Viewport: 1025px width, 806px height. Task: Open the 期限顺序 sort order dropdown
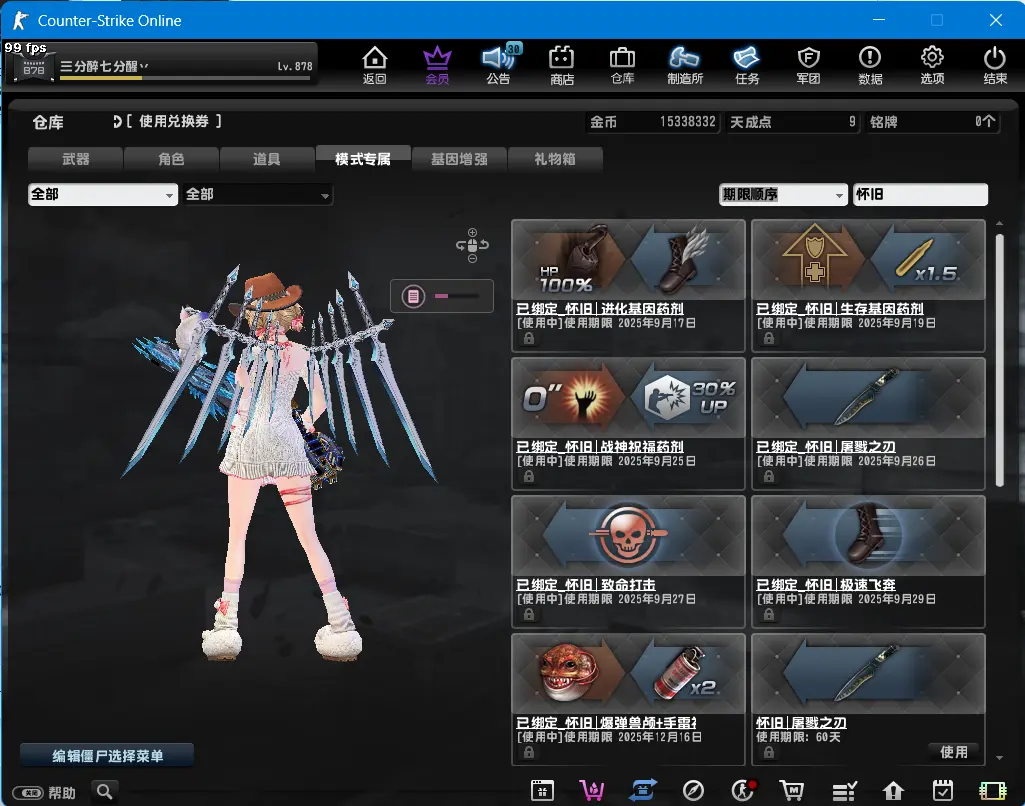[783, 194]
